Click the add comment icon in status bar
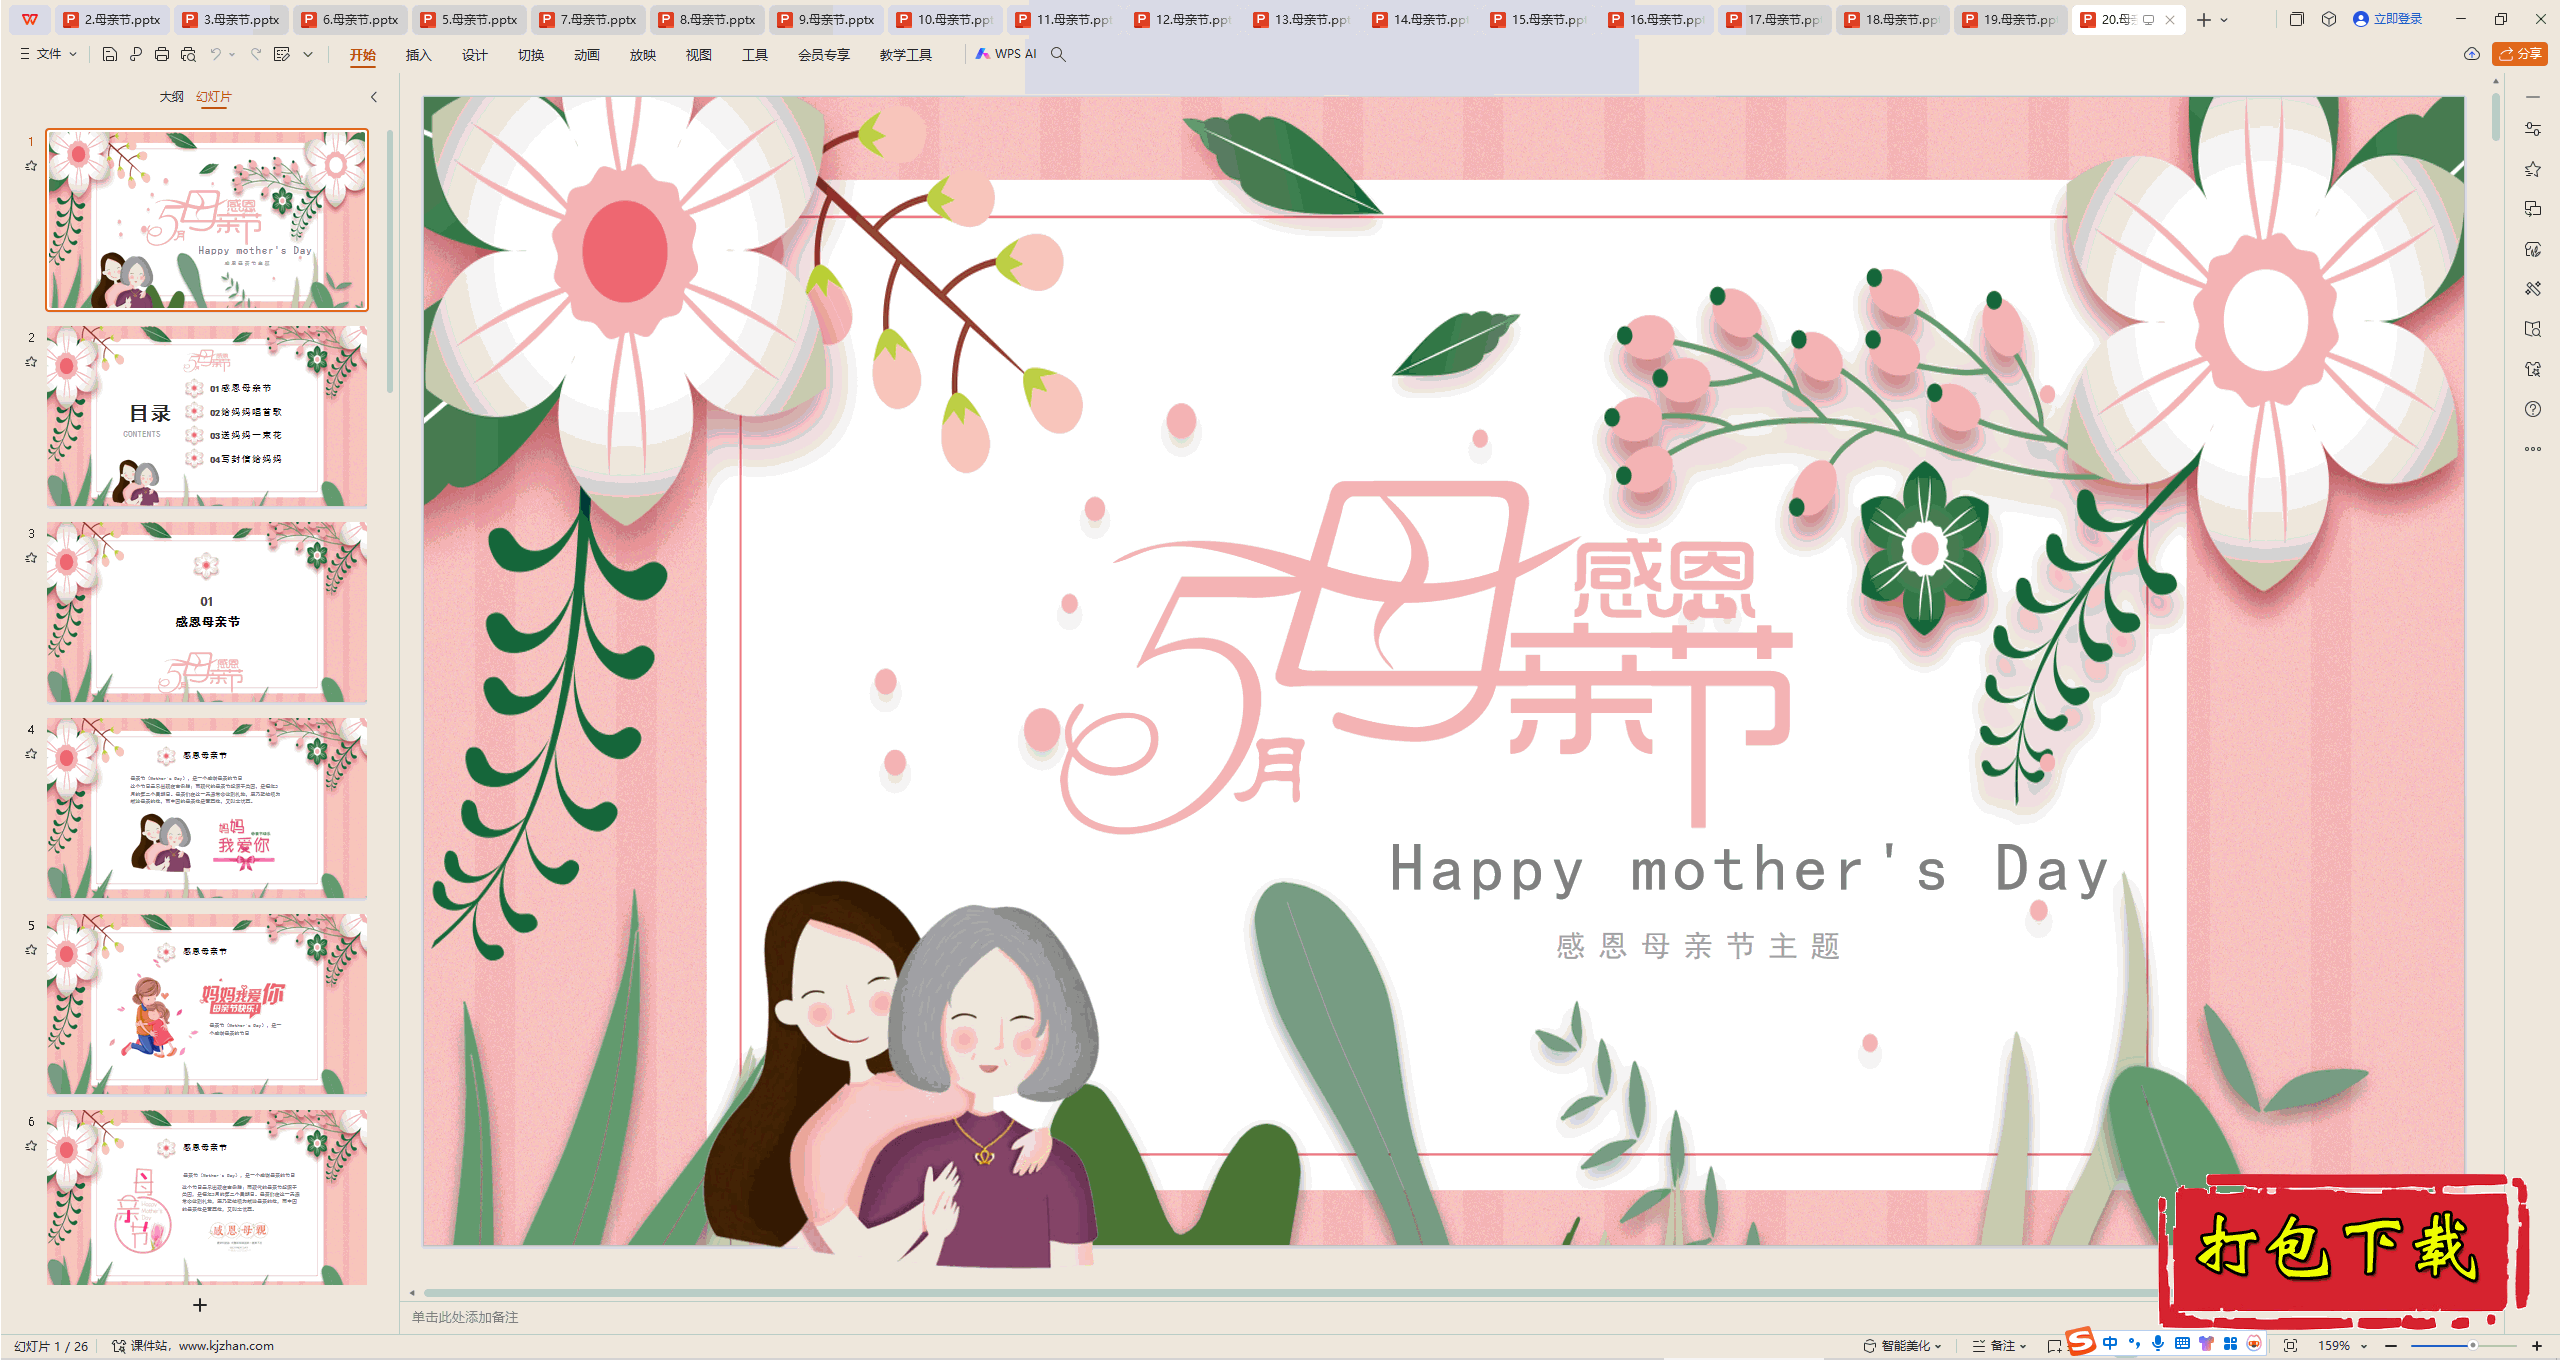Screen dimensions: 2560x1360 tap(2053, 1346)
